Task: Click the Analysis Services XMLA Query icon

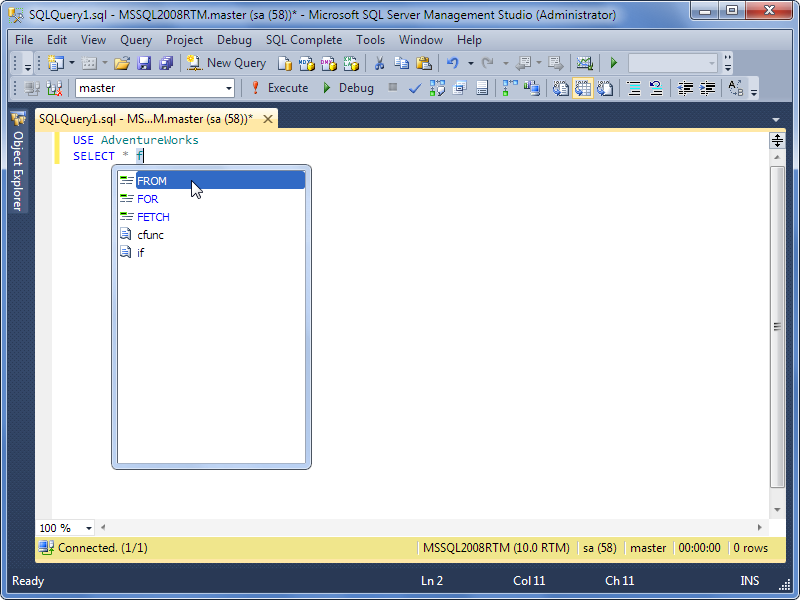Action: tap(351, 63)
